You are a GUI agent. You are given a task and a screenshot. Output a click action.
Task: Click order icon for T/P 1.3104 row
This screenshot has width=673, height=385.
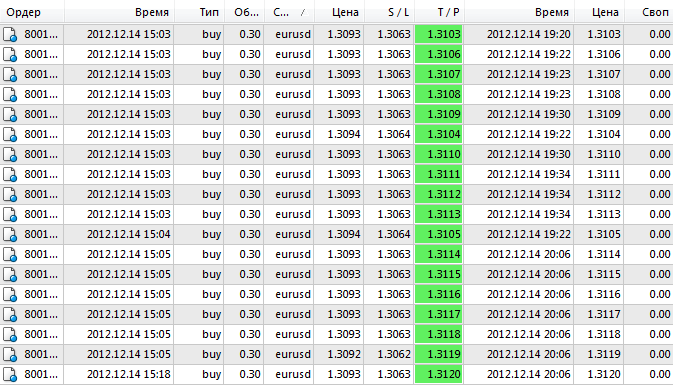click(x=10, y=134)
